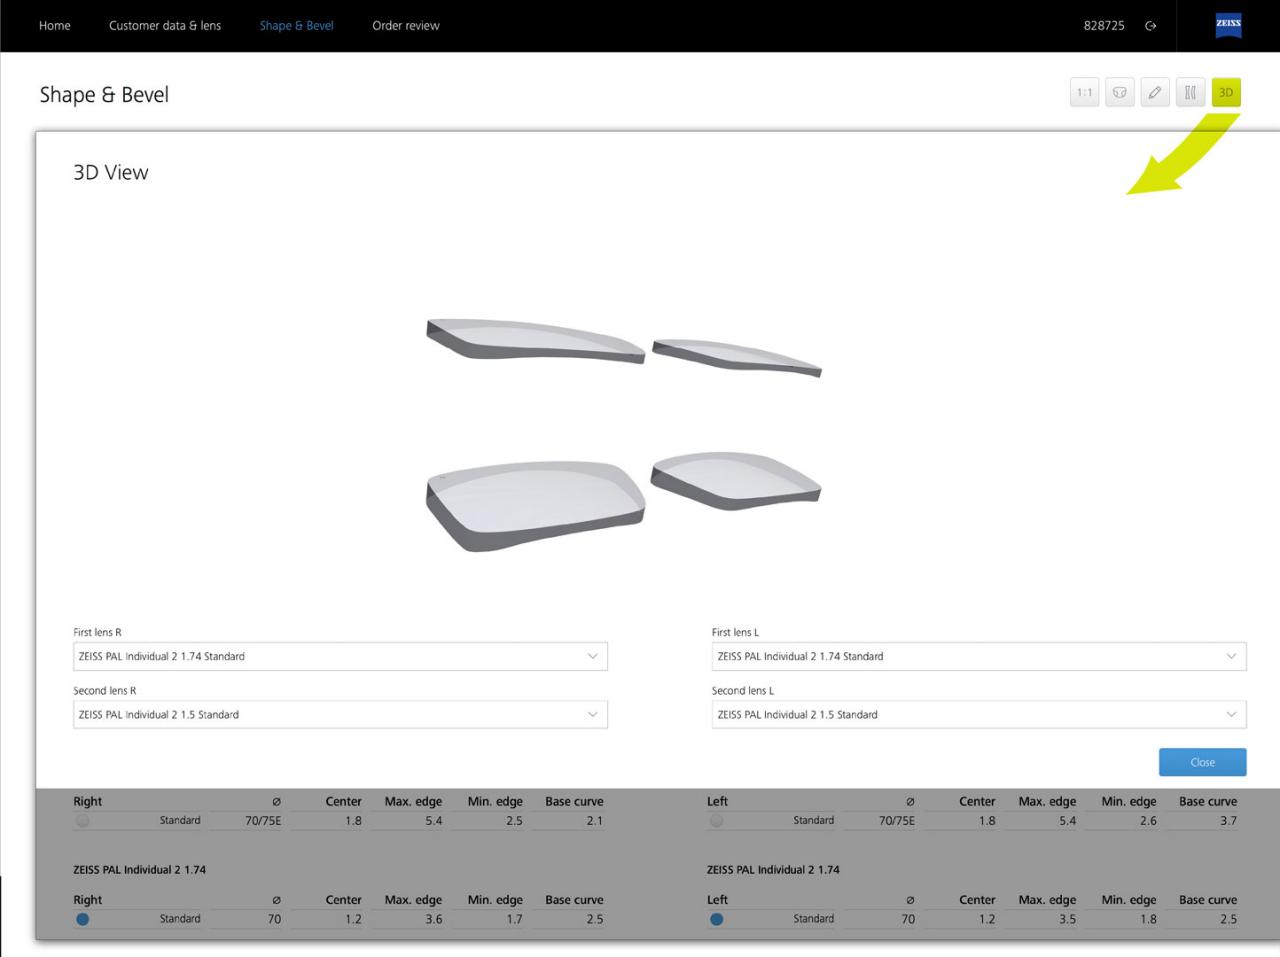Select Left ZEISS PAL Individual 2 1.74 radio
The height and width of the screenshot is (957, 1280).
click(x=716, y=918)
